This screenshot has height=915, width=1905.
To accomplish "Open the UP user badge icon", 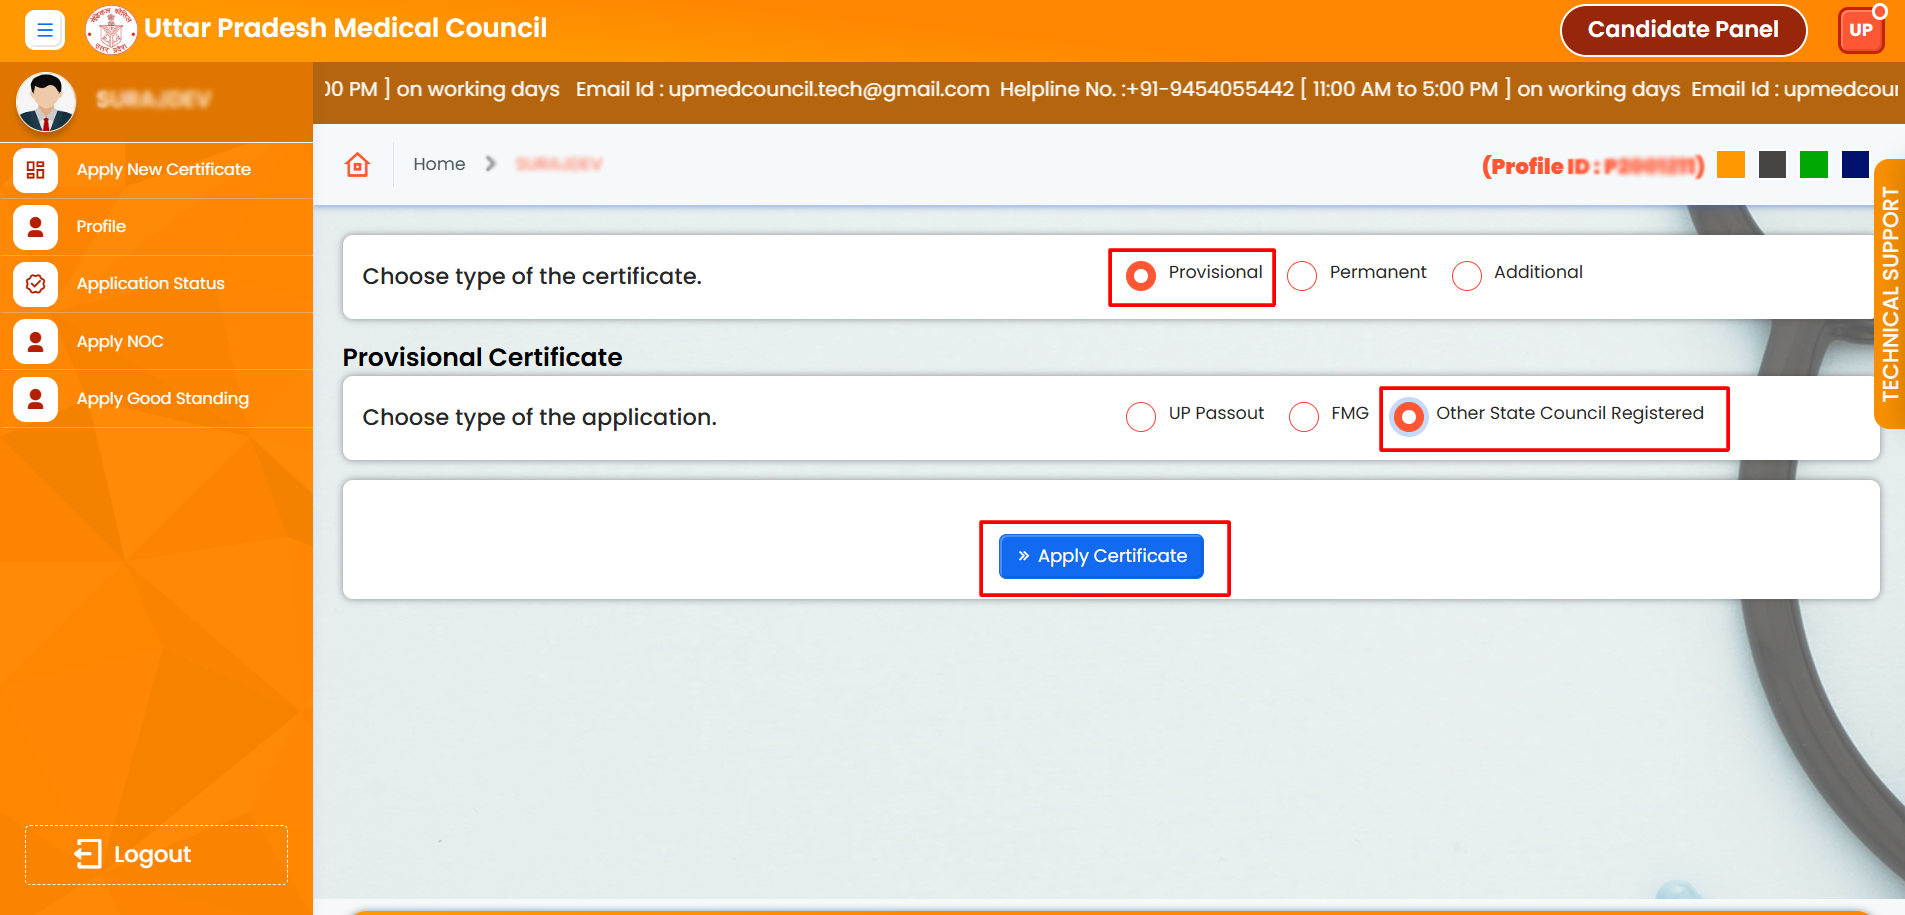I will [x=1860, y=30].
